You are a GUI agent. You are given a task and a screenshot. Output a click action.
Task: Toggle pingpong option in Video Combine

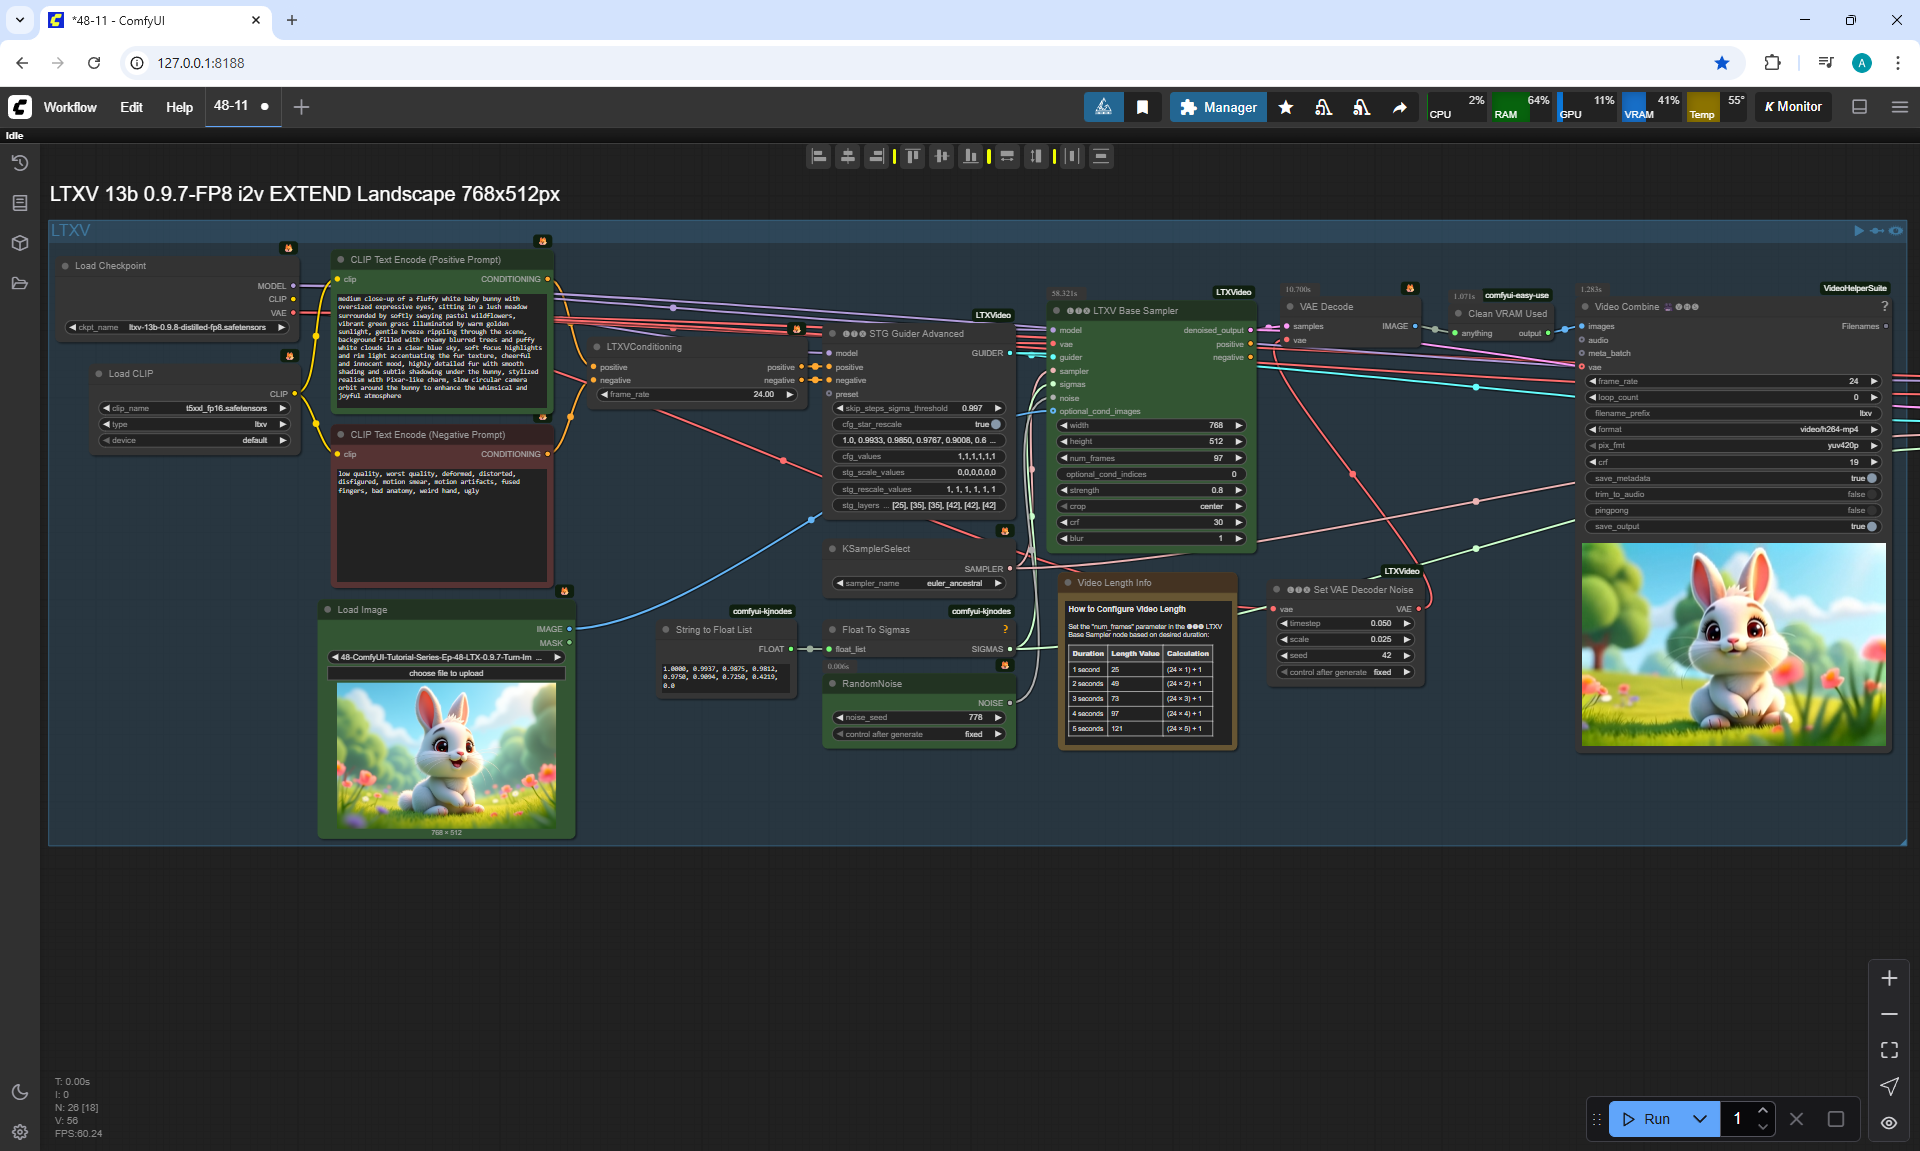point(1871,510)
